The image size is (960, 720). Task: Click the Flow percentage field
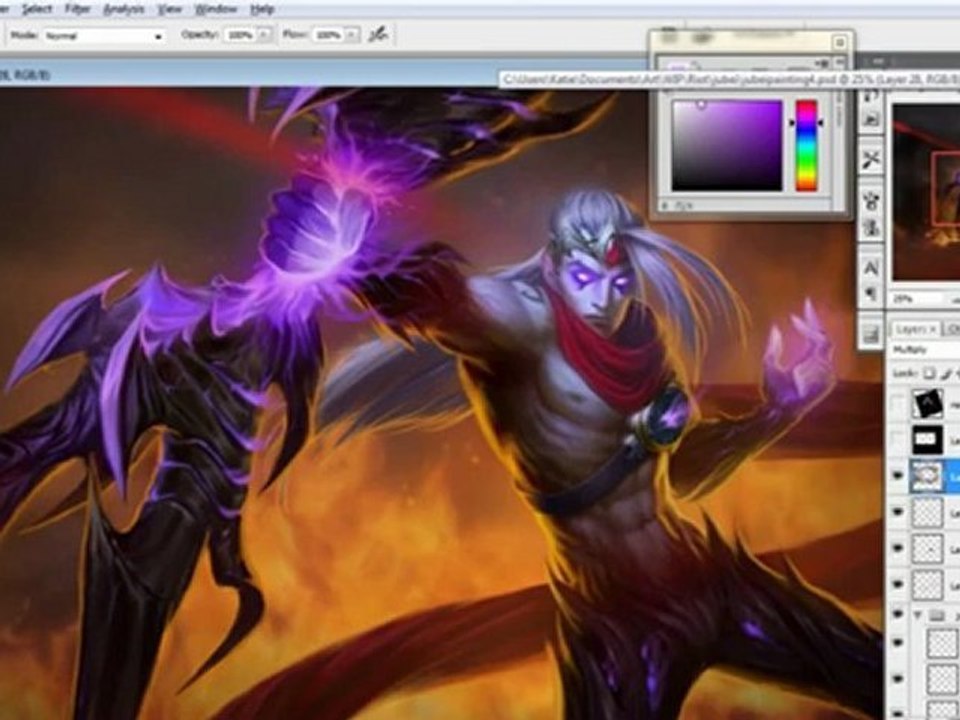tap(329, 35)
